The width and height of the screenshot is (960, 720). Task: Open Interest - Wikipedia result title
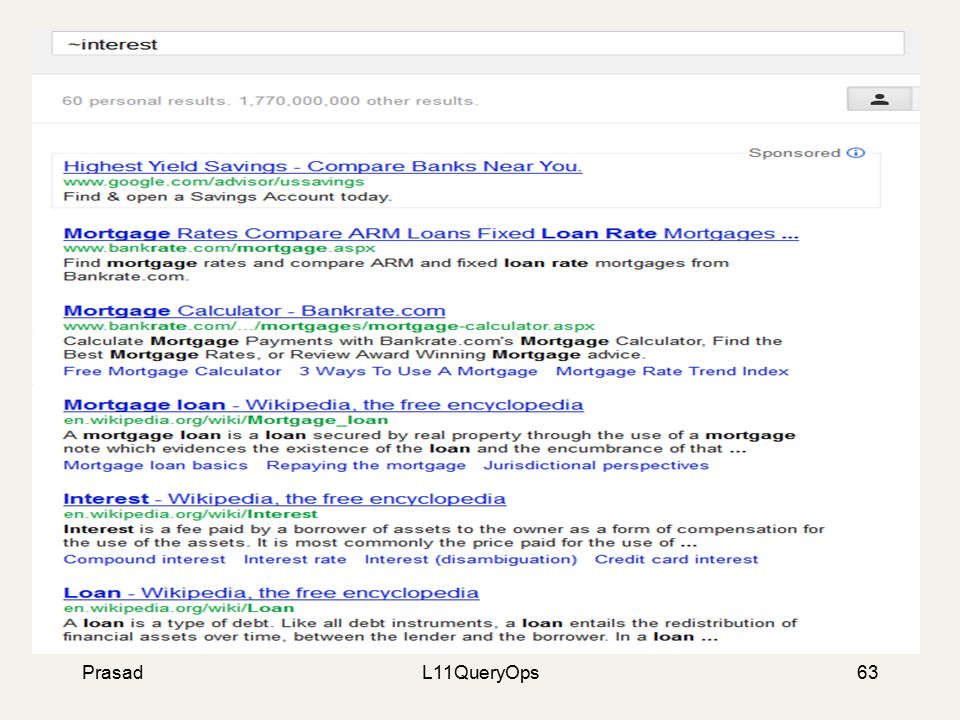(285, 499)
